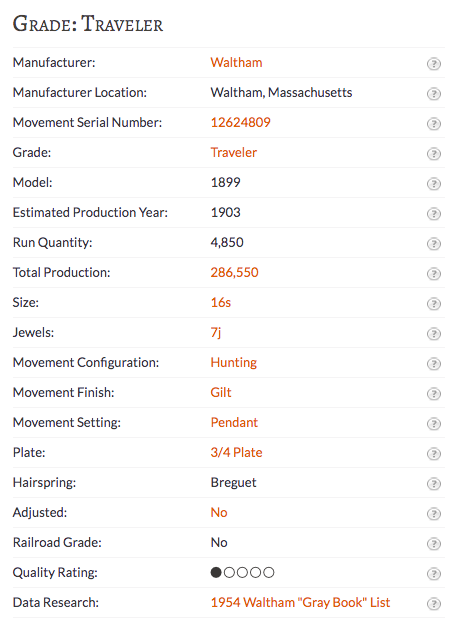Open the Hunting configuration link
This screenshot has width=470, height=635.
234,362
